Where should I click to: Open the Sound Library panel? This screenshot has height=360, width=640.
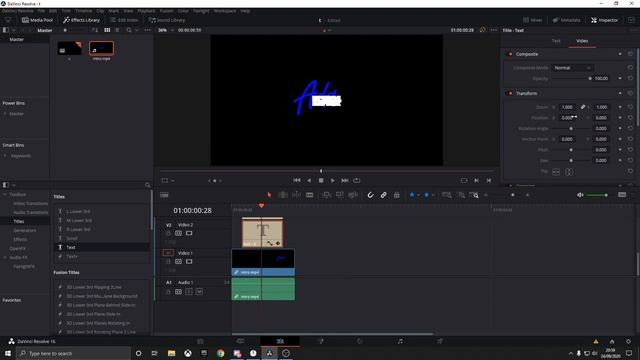coord(167,20)
